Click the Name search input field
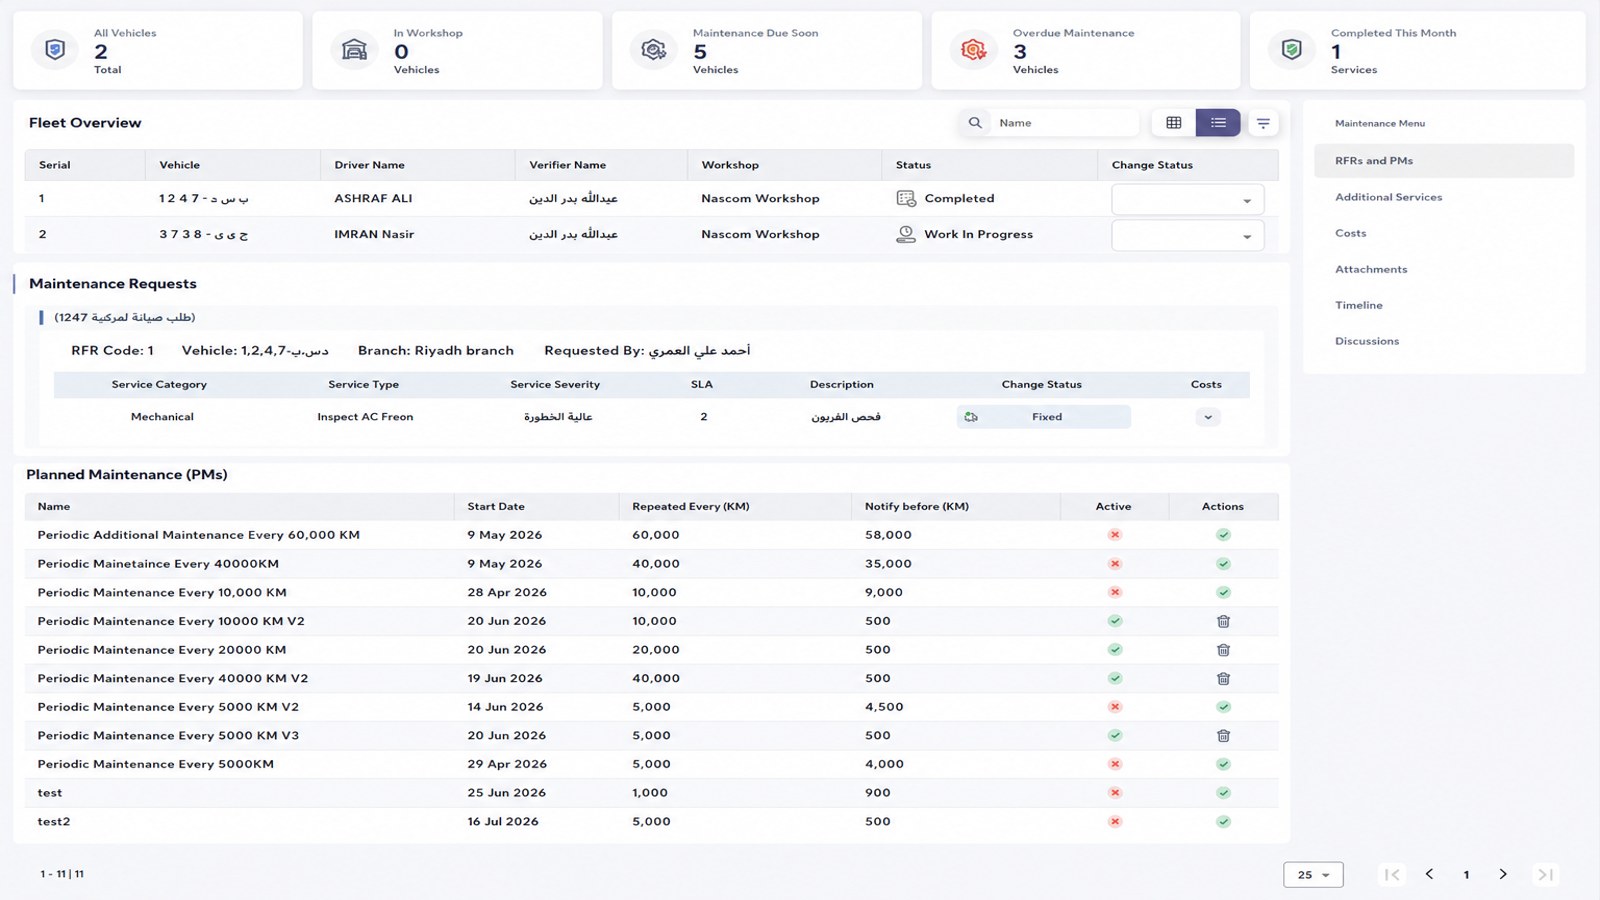1600x900 pixels. pyautogui.click(x=1065, y=123)
